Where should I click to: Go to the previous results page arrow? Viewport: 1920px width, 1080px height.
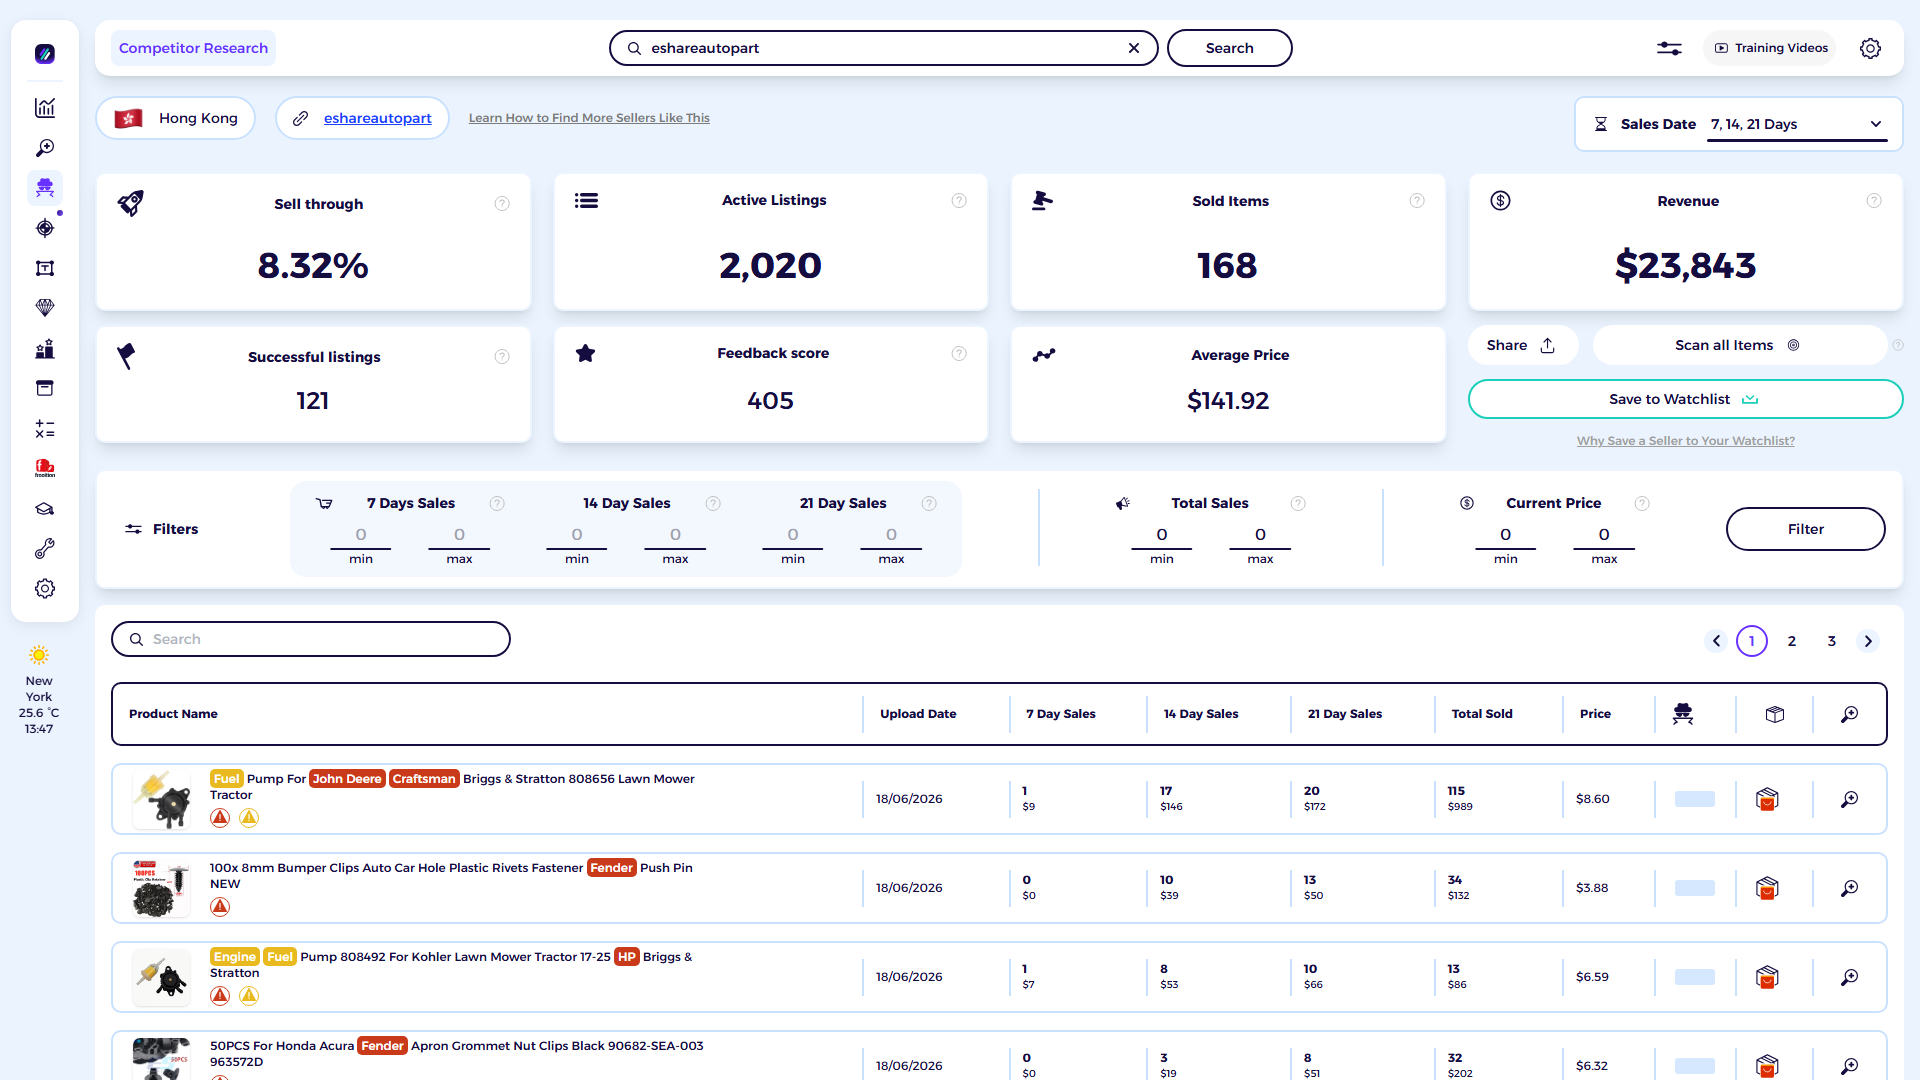pyautogui.click(x=1716, y=641)
